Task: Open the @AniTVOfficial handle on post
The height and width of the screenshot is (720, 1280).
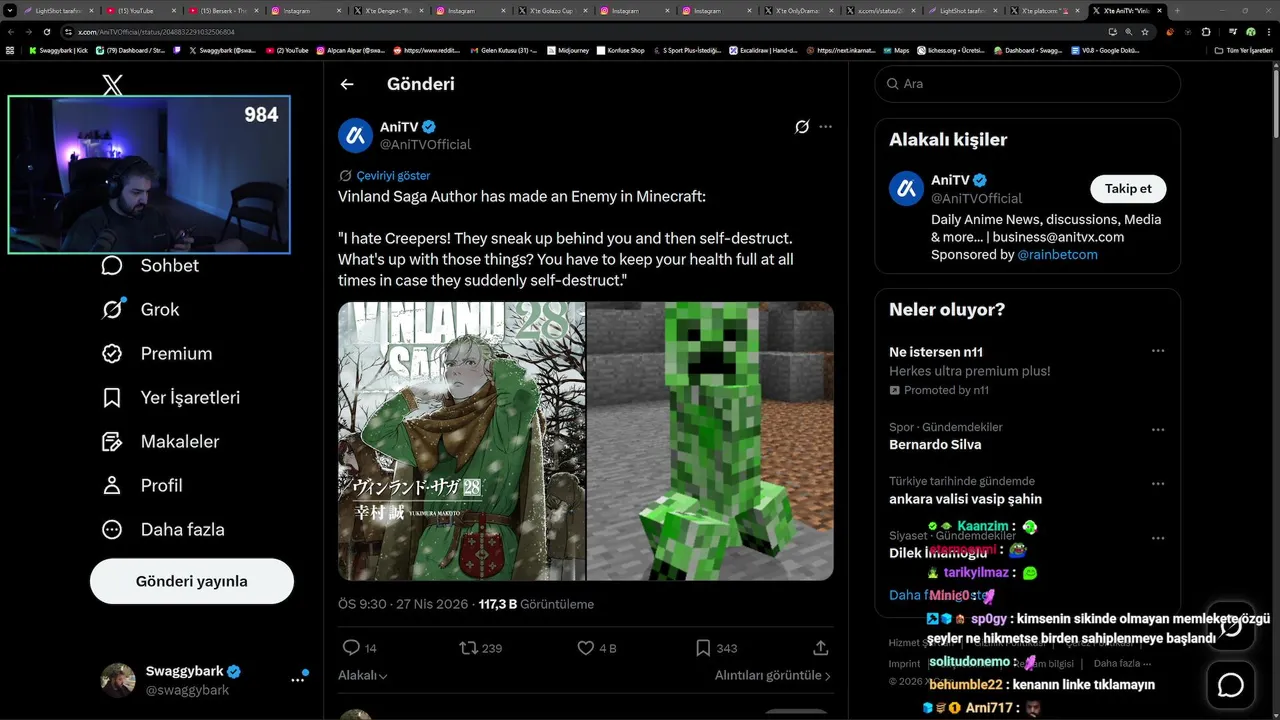Action: click(x=425, y=144)
